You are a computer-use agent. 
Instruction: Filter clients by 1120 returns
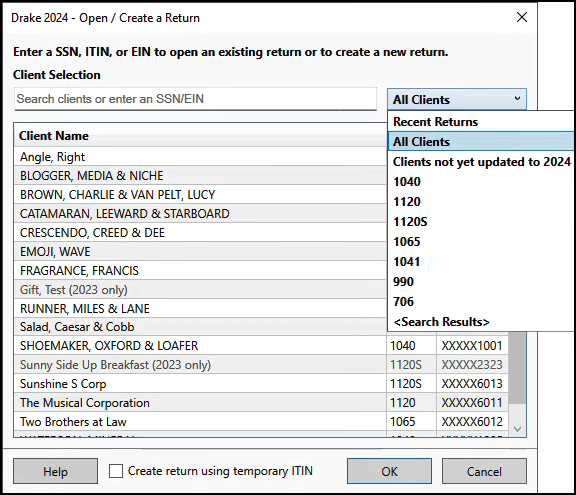coord(481,202)
